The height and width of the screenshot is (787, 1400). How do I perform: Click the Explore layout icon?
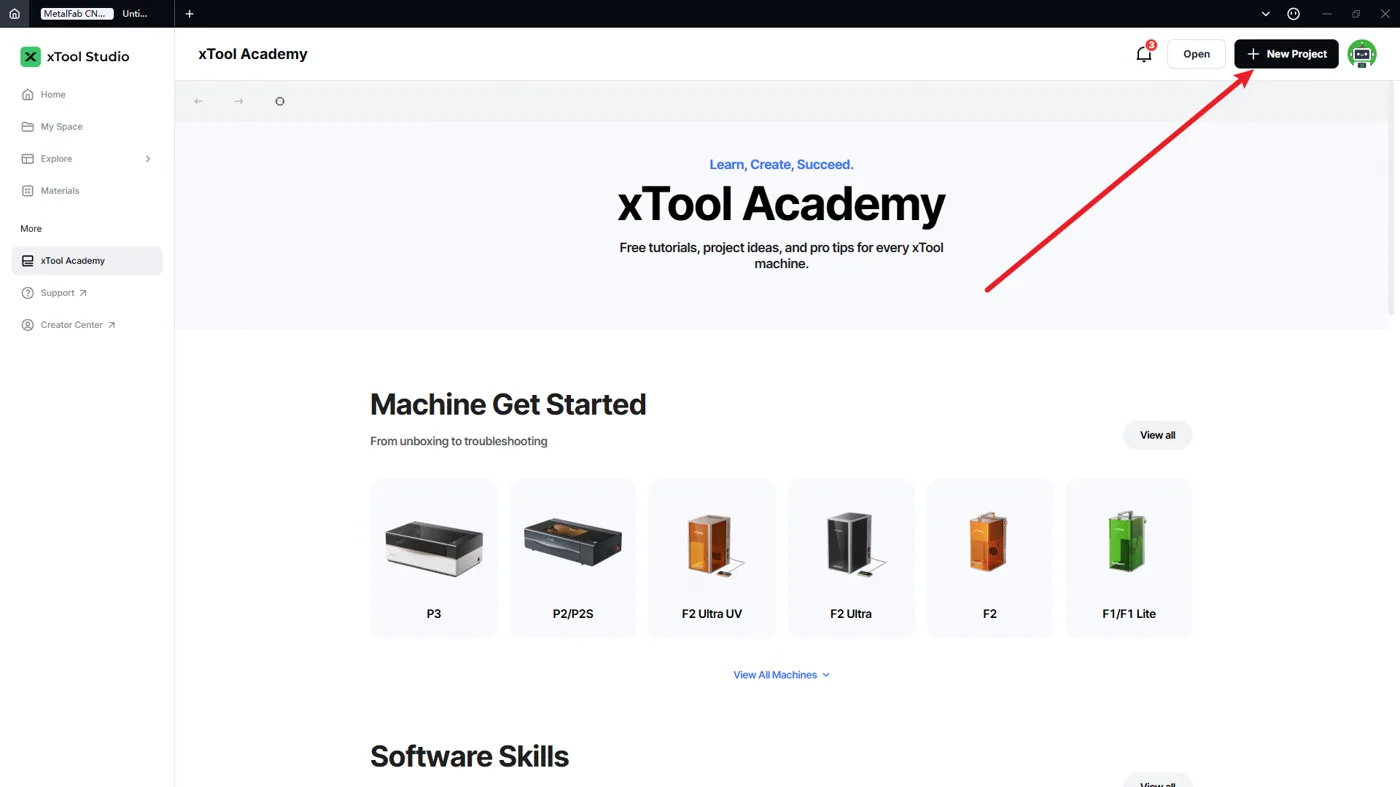tap(28, 159)
